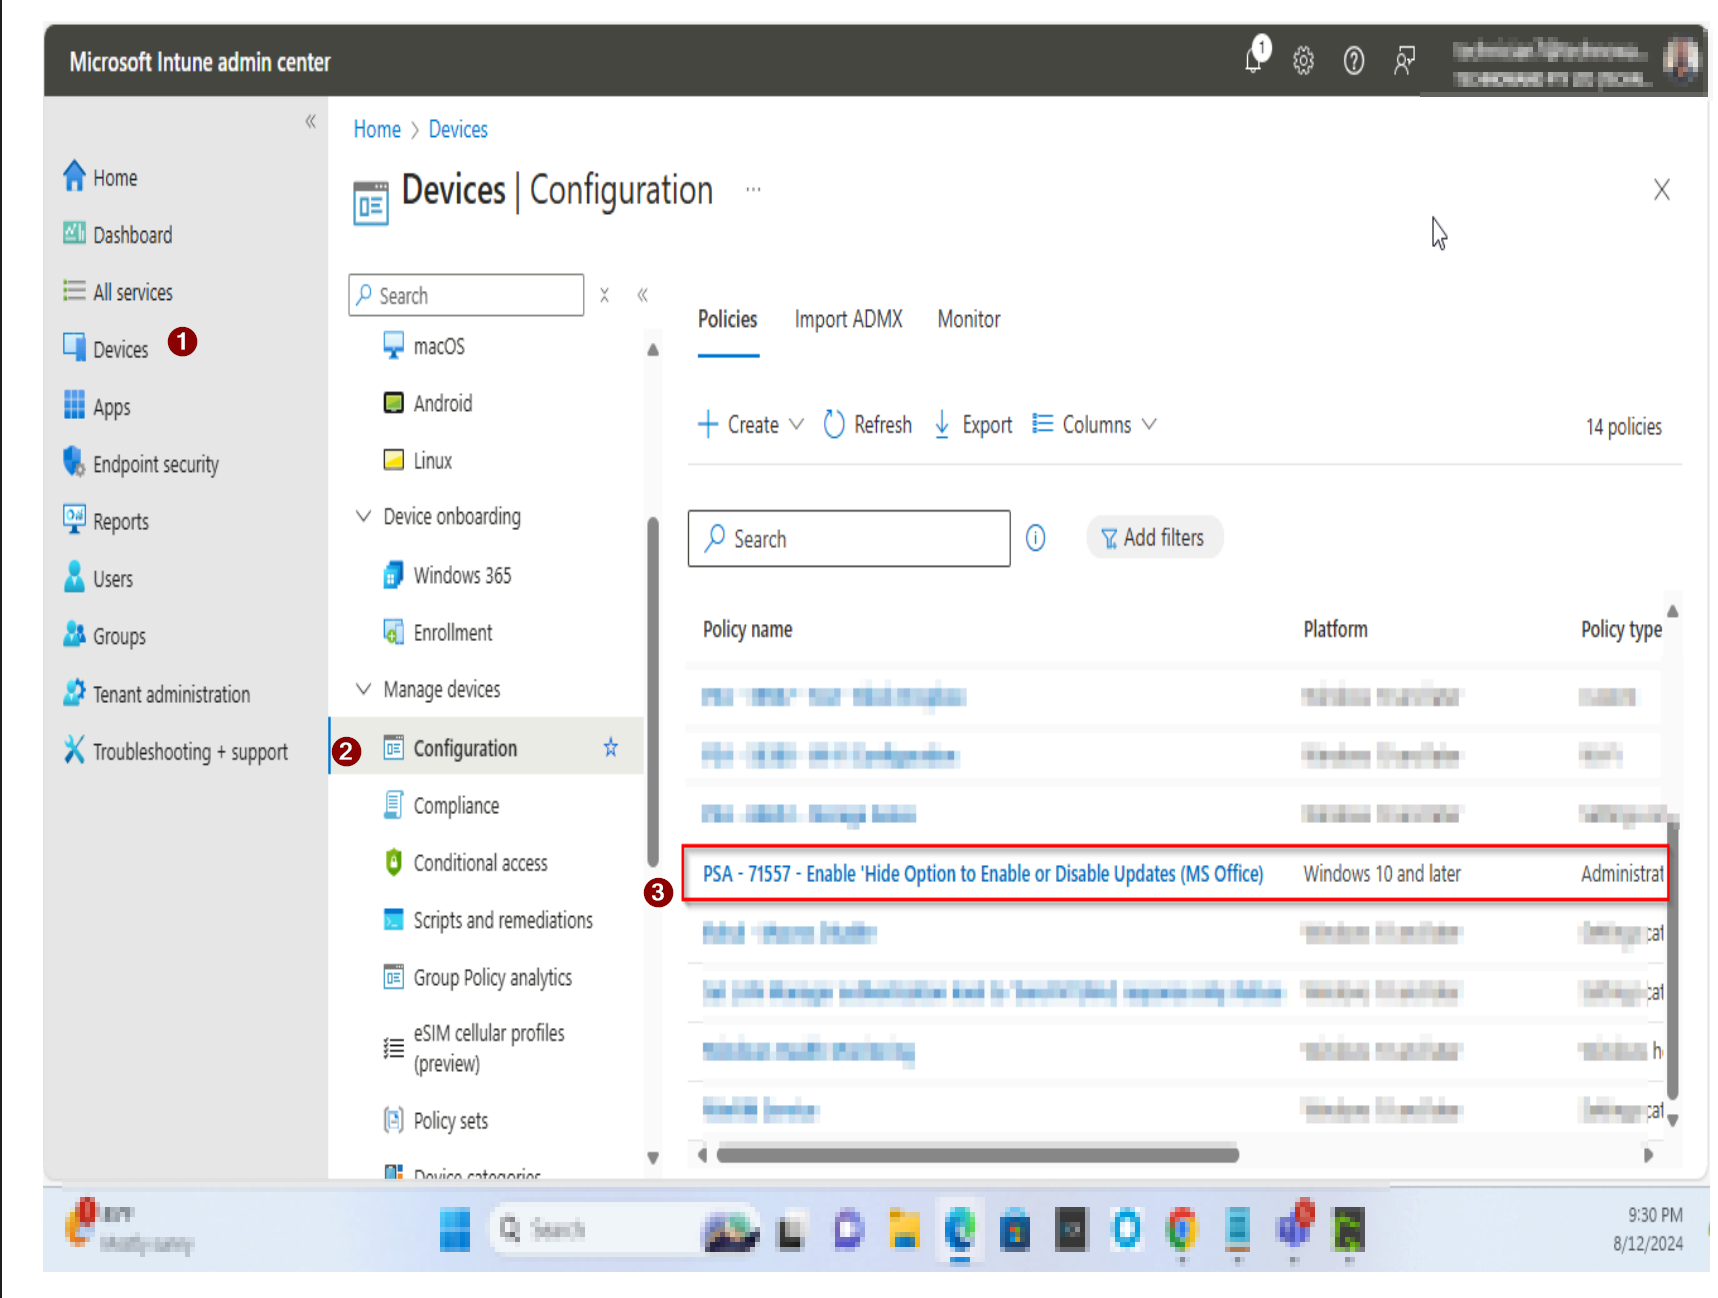Collapse the devices side menu
This screenshot has height=1298, width=1718.
pos(642,295)
